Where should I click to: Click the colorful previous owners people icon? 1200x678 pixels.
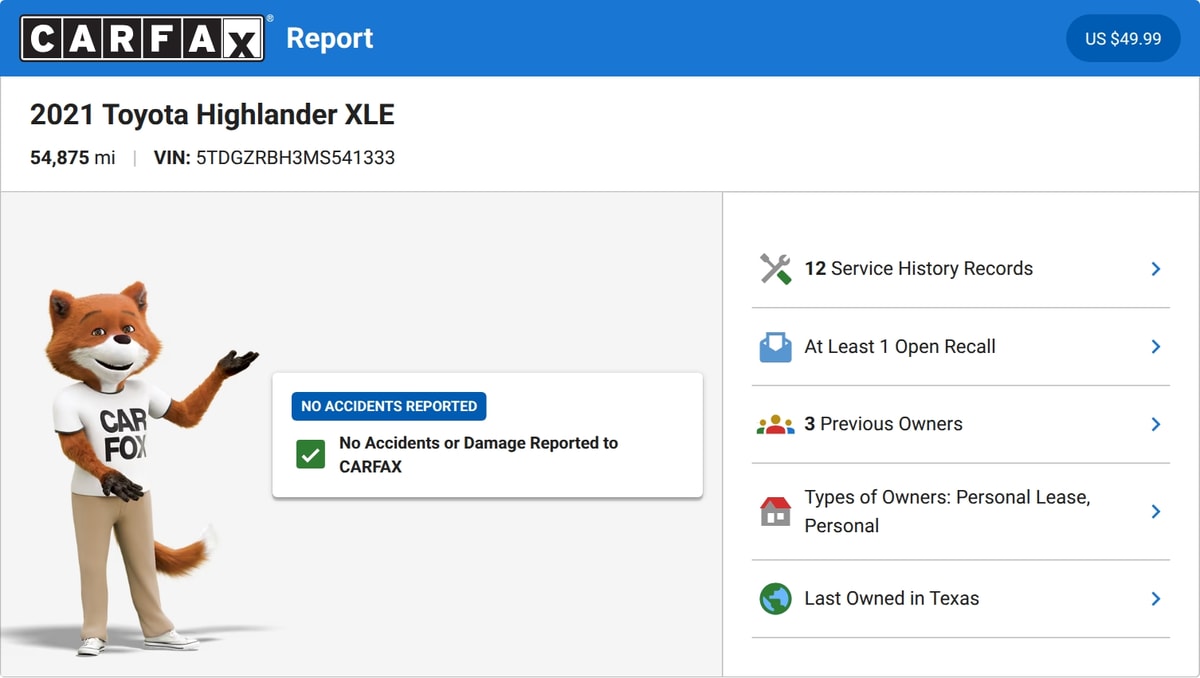coord(775,425)
